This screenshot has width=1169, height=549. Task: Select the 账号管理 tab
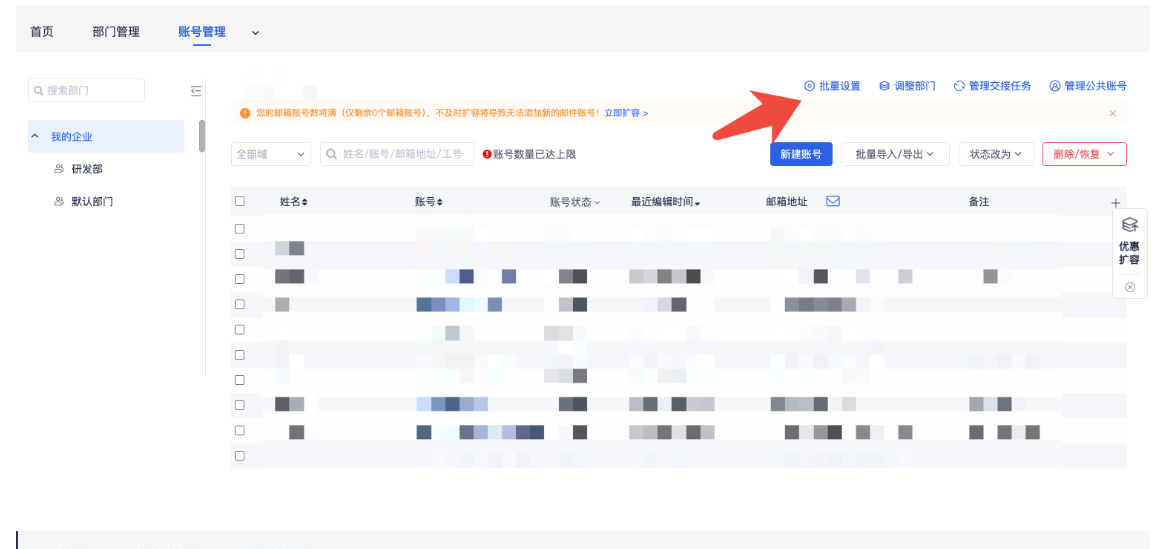(x=202, y=32)
